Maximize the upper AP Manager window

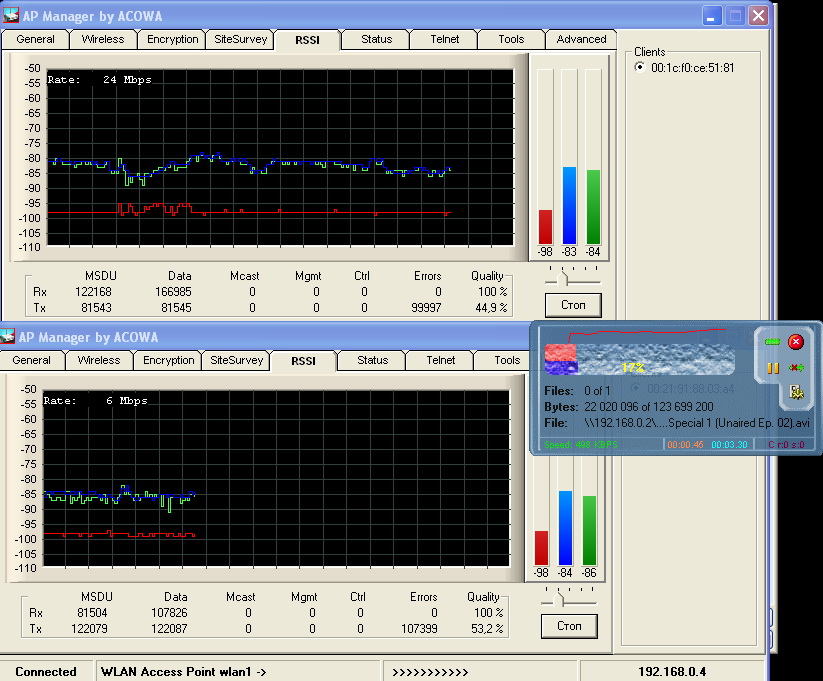(x=735, y=16)
